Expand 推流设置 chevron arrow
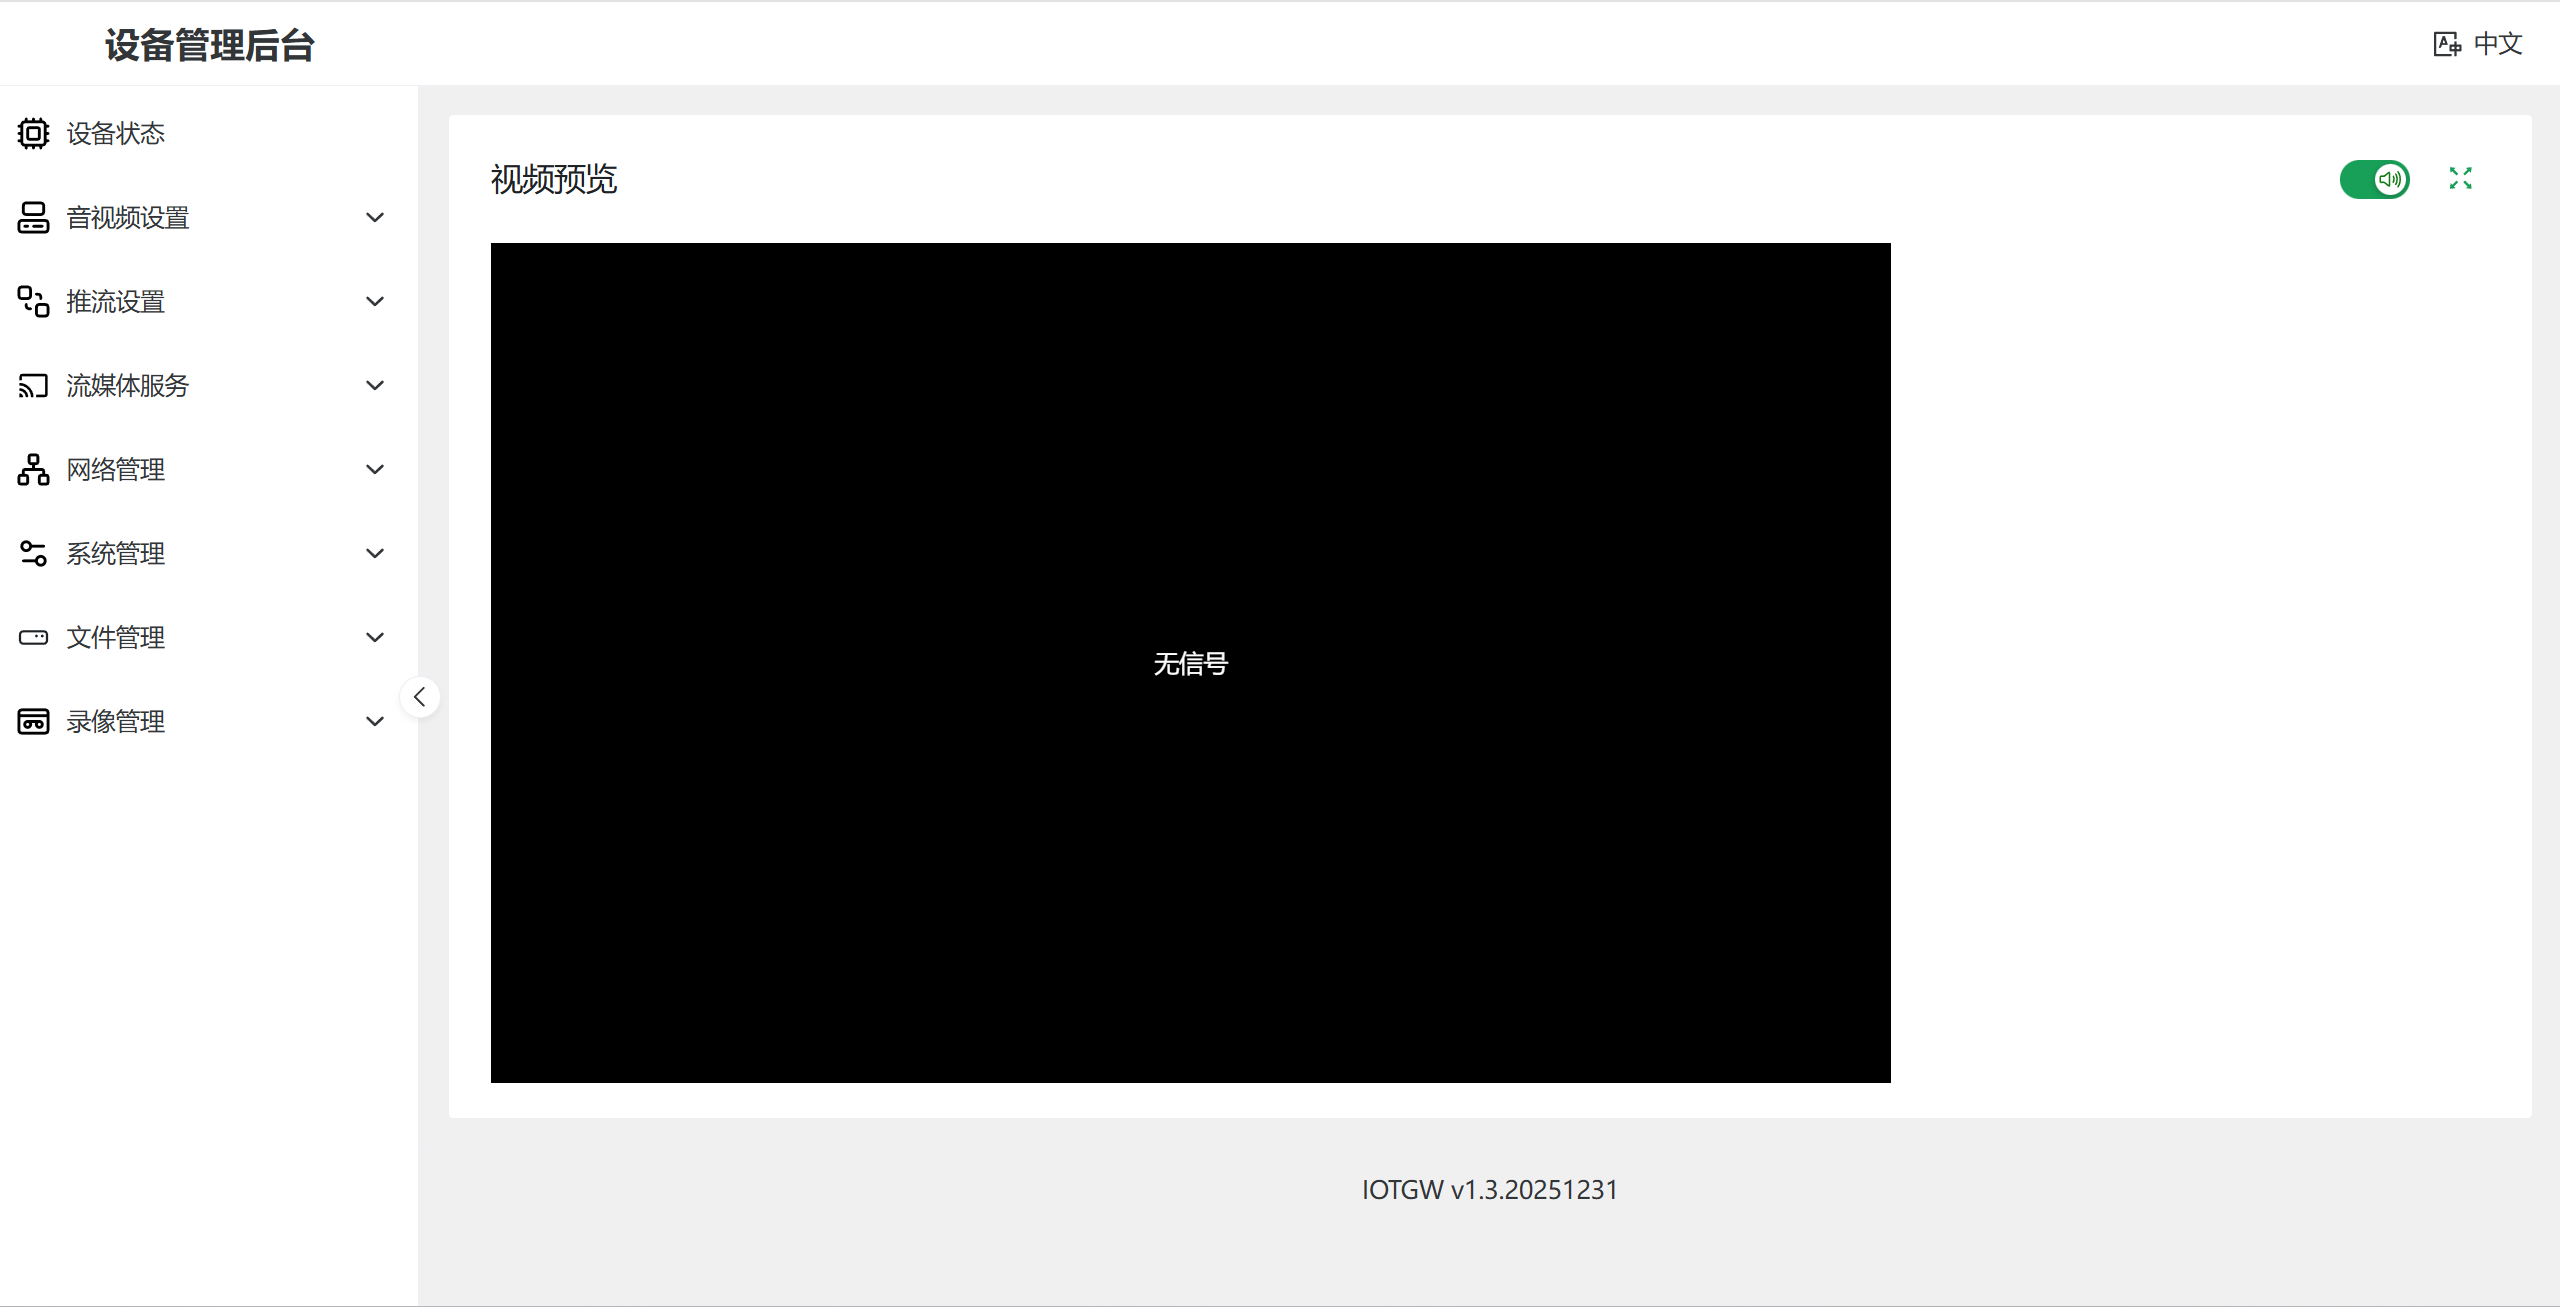The width and height of the screenshot is (2560, 1307). point(375,301)
